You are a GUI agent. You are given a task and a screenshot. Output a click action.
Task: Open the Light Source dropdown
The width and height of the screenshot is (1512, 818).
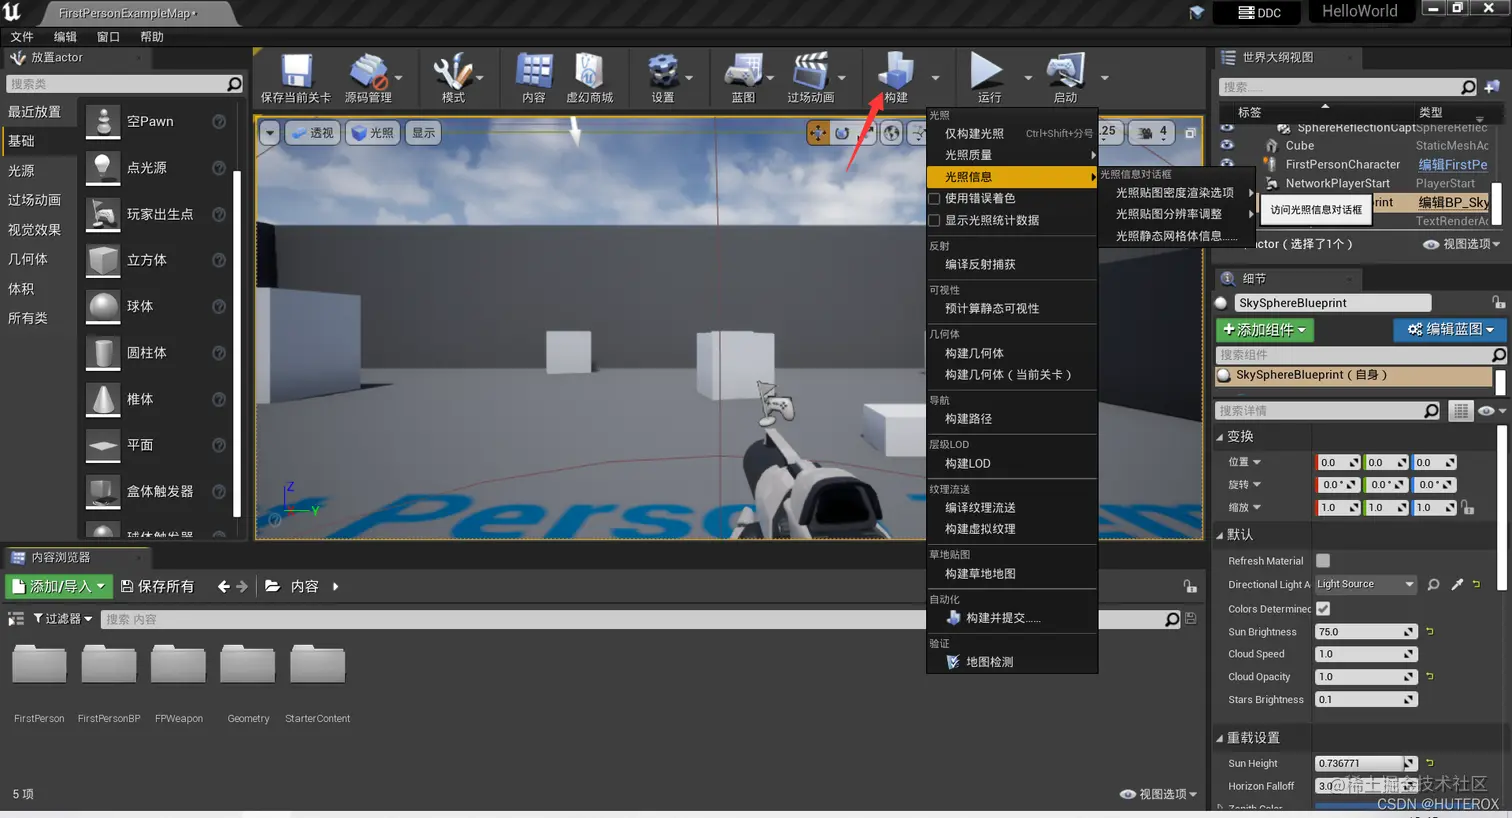[1366, 584]
